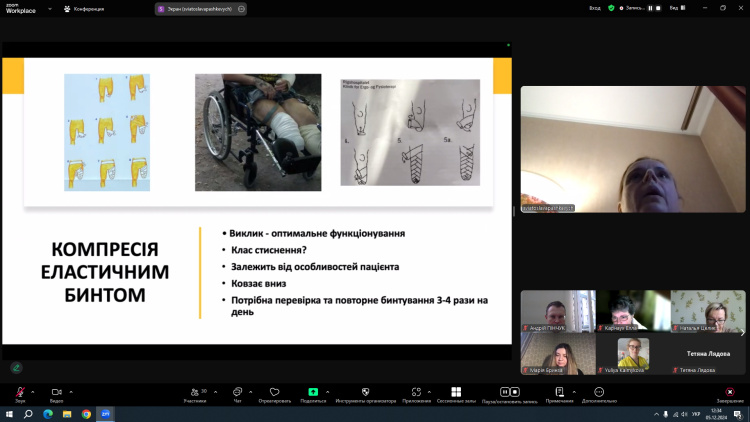This screenshot has width=750, height=422.
Task: Click the Вход sign-in link
Action: click(595, 8)
